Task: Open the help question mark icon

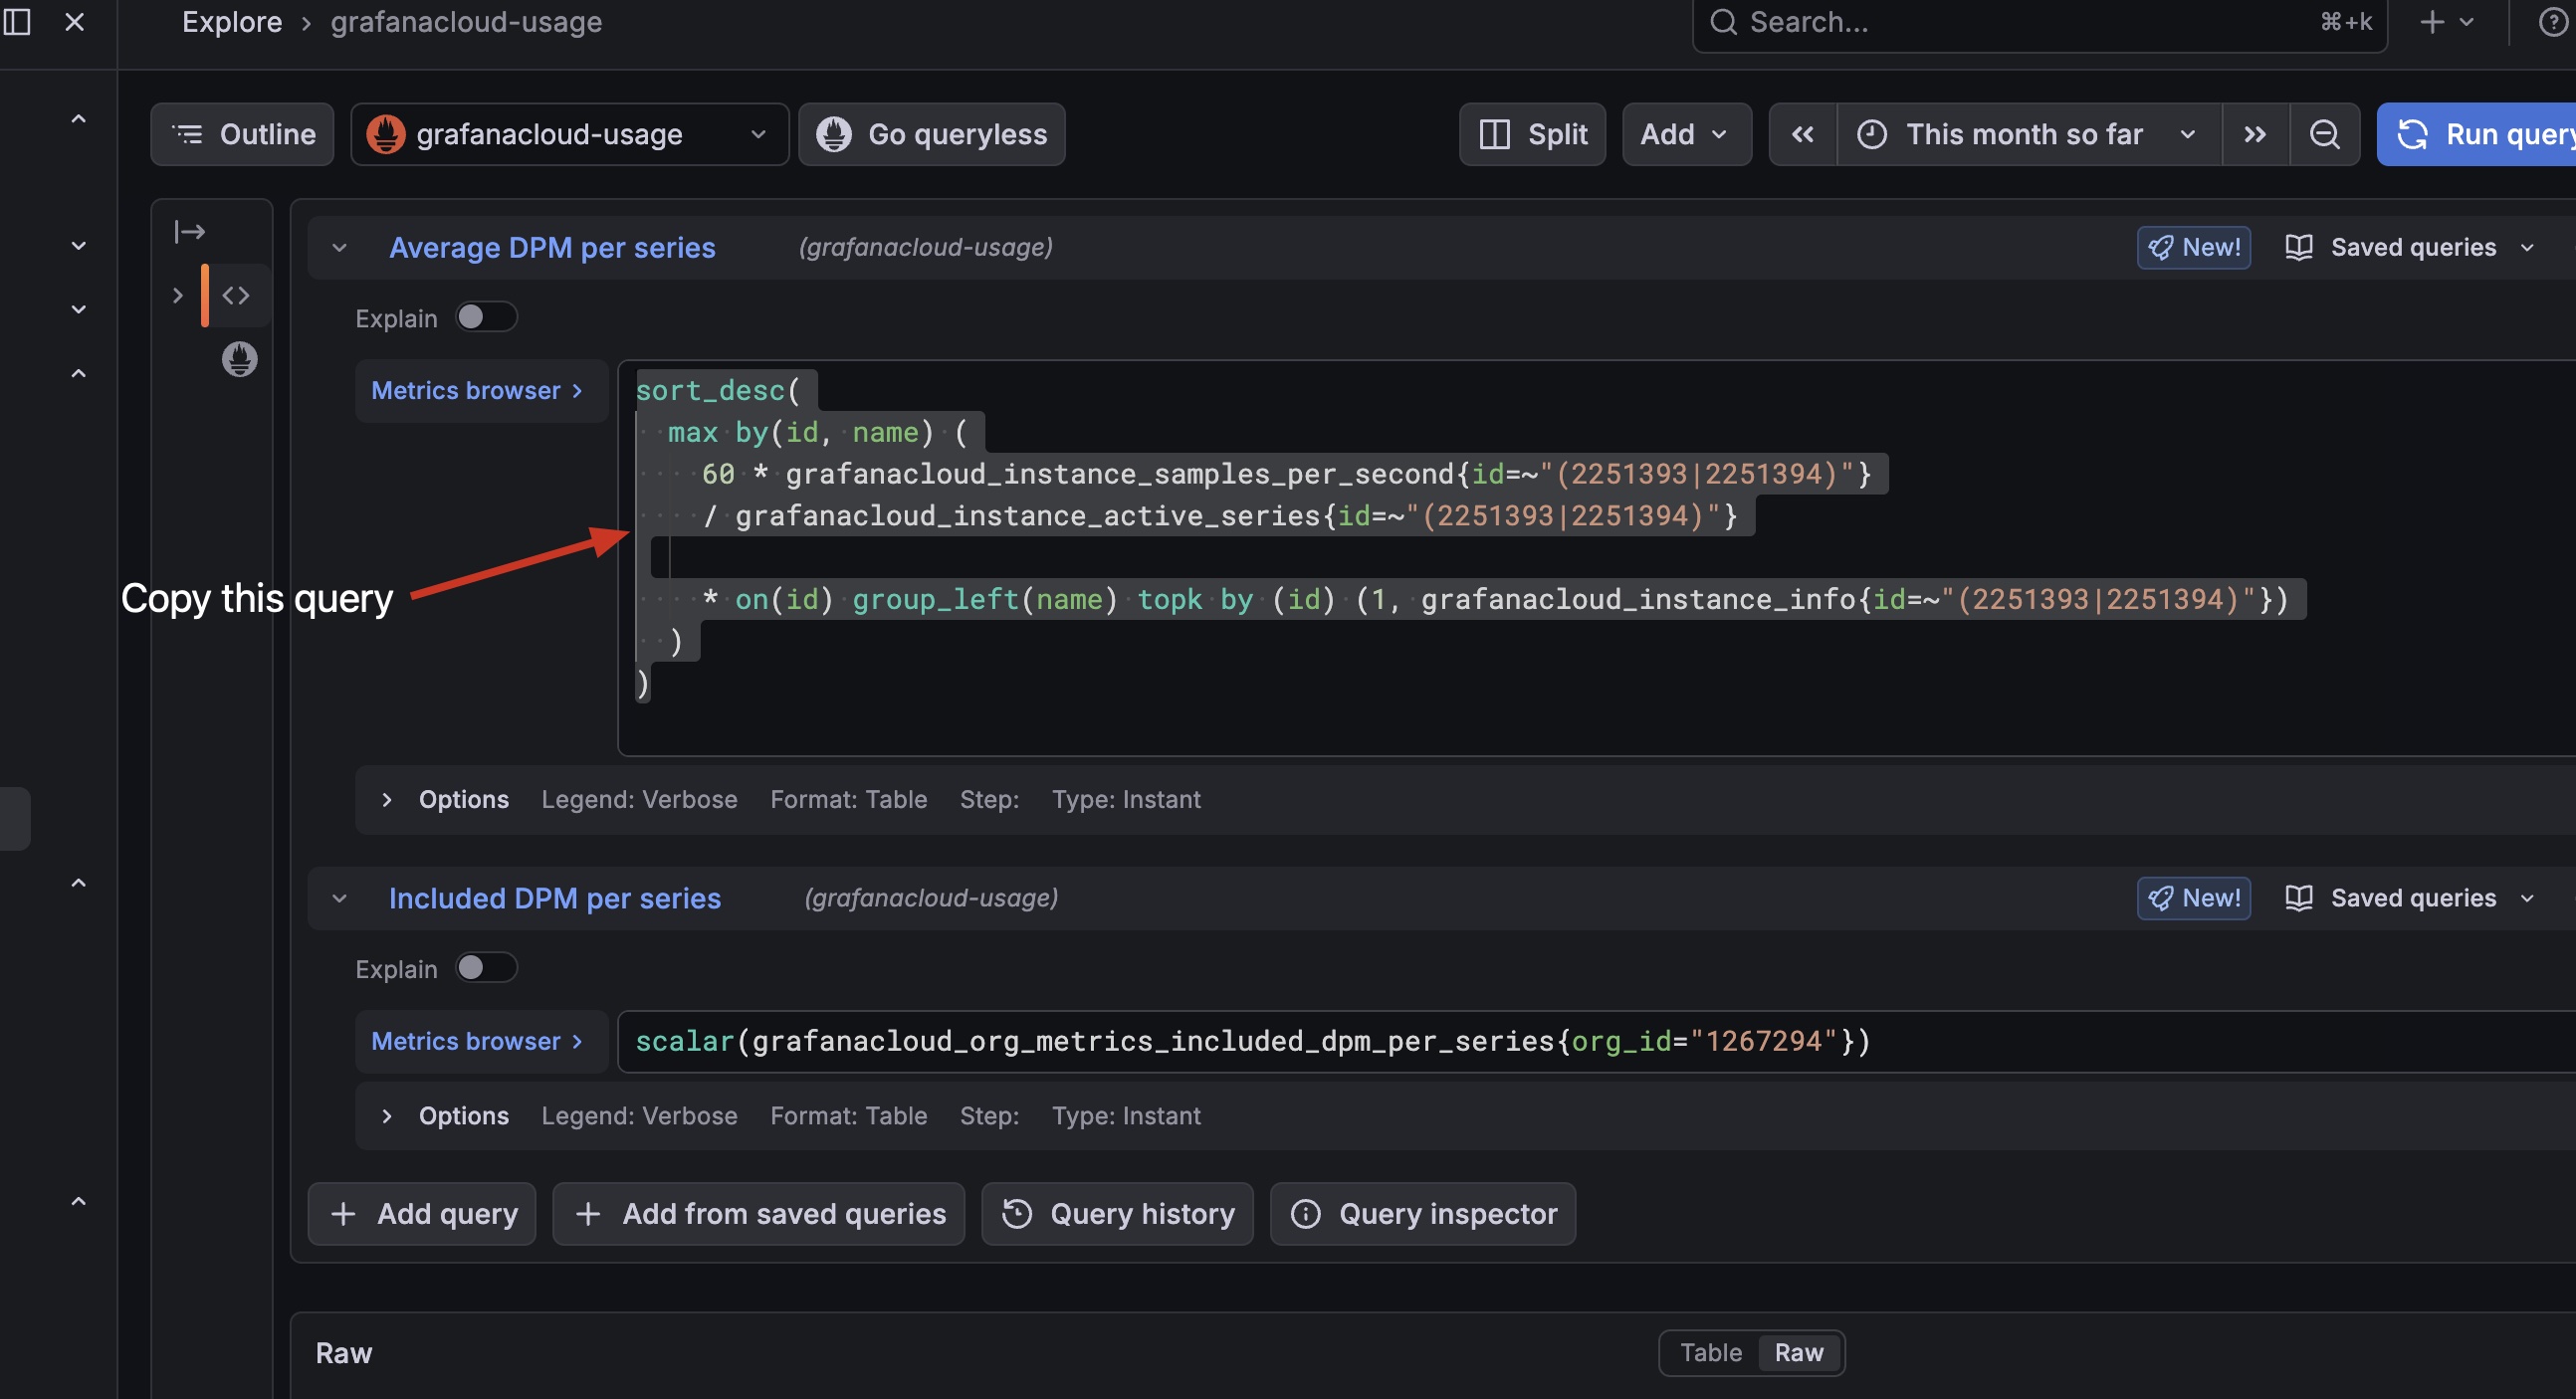Action: pyautogui.click(x=2551, y=21)
